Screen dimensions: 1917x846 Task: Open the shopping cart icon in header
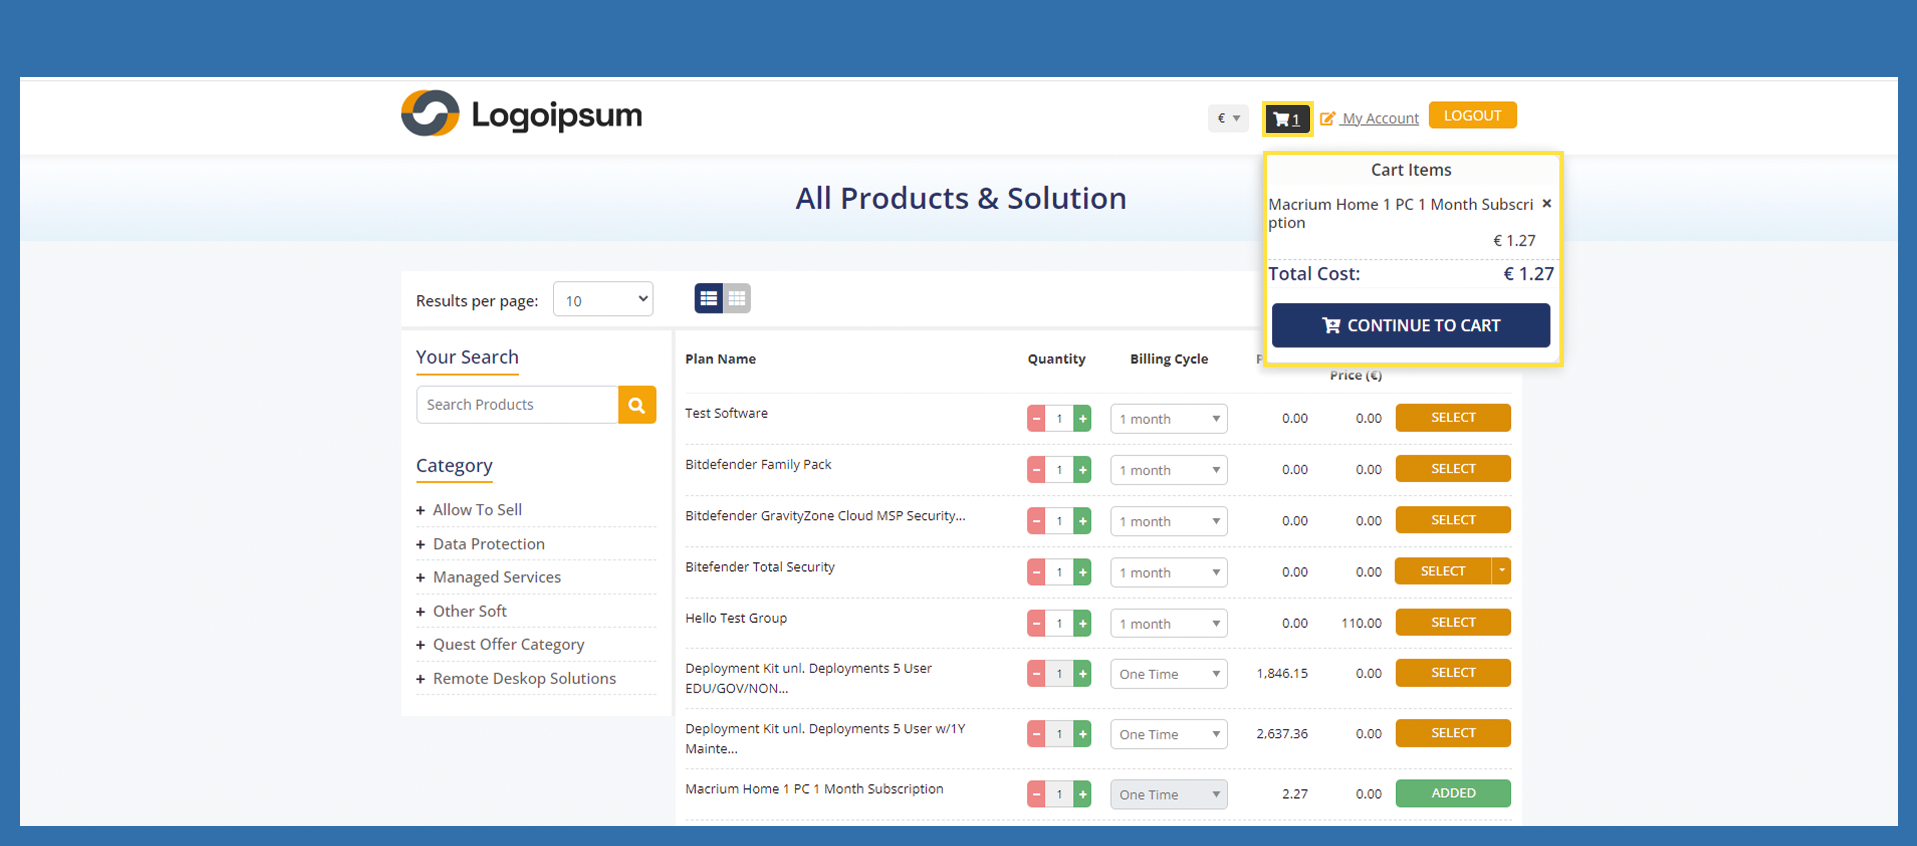(x=1286, y=119)
